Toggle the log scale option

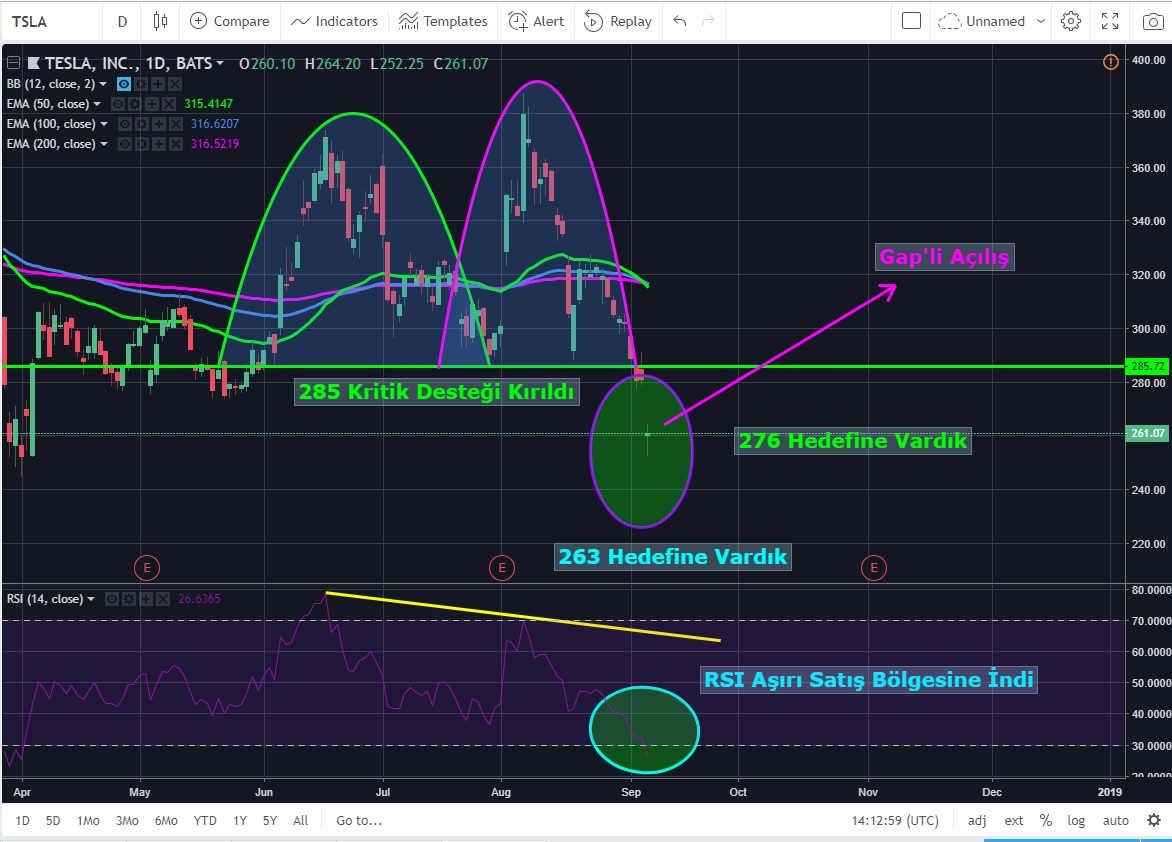point(1076,820)
